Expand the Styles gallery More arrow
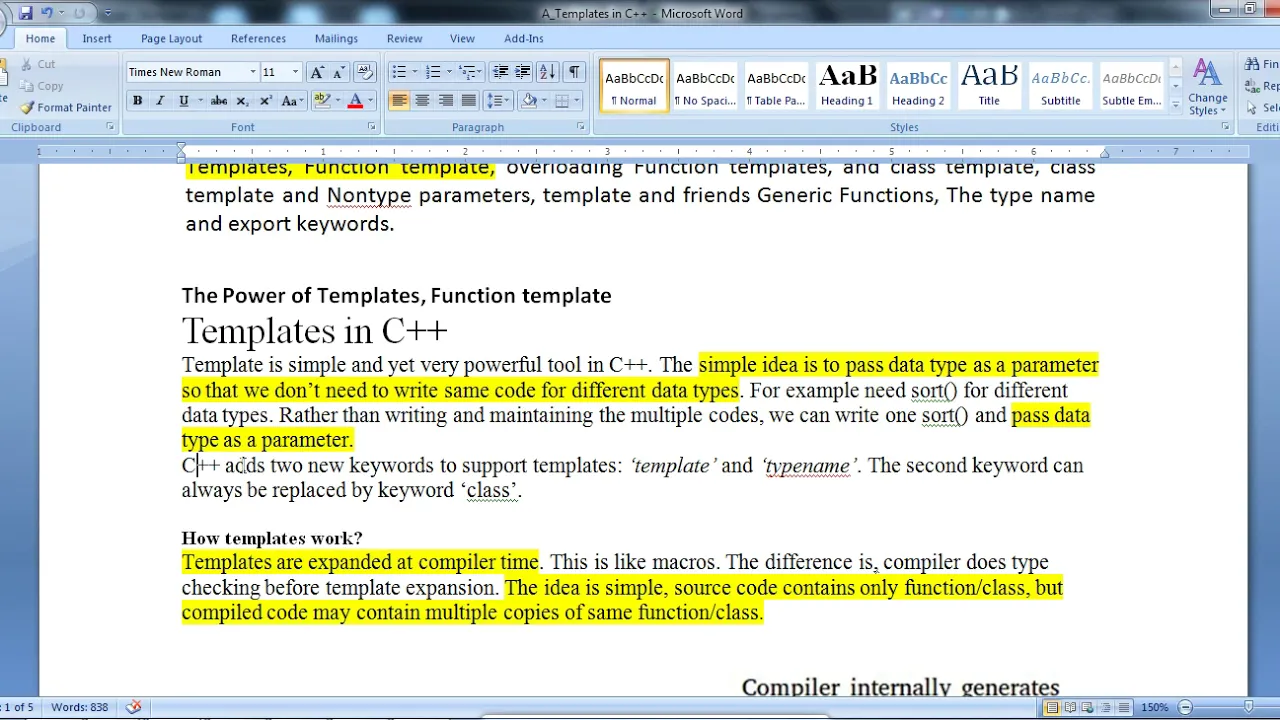Screen dimensions: 1280x720 pyautogui.click(x=1175, y=103)
